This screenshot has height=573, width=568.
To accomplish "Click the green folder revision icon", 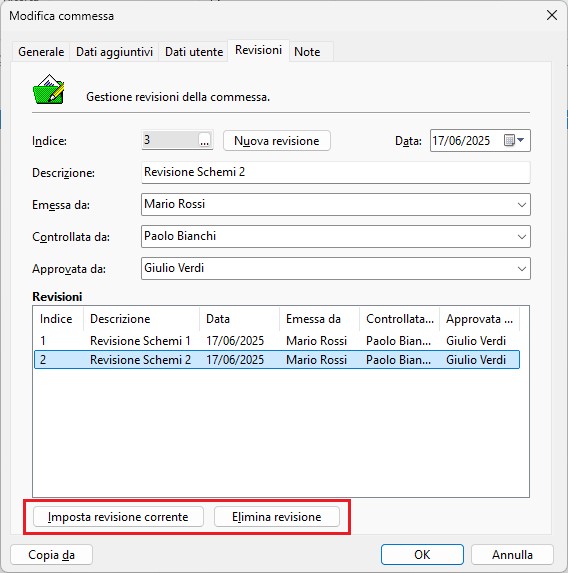I will click(49, 90).
